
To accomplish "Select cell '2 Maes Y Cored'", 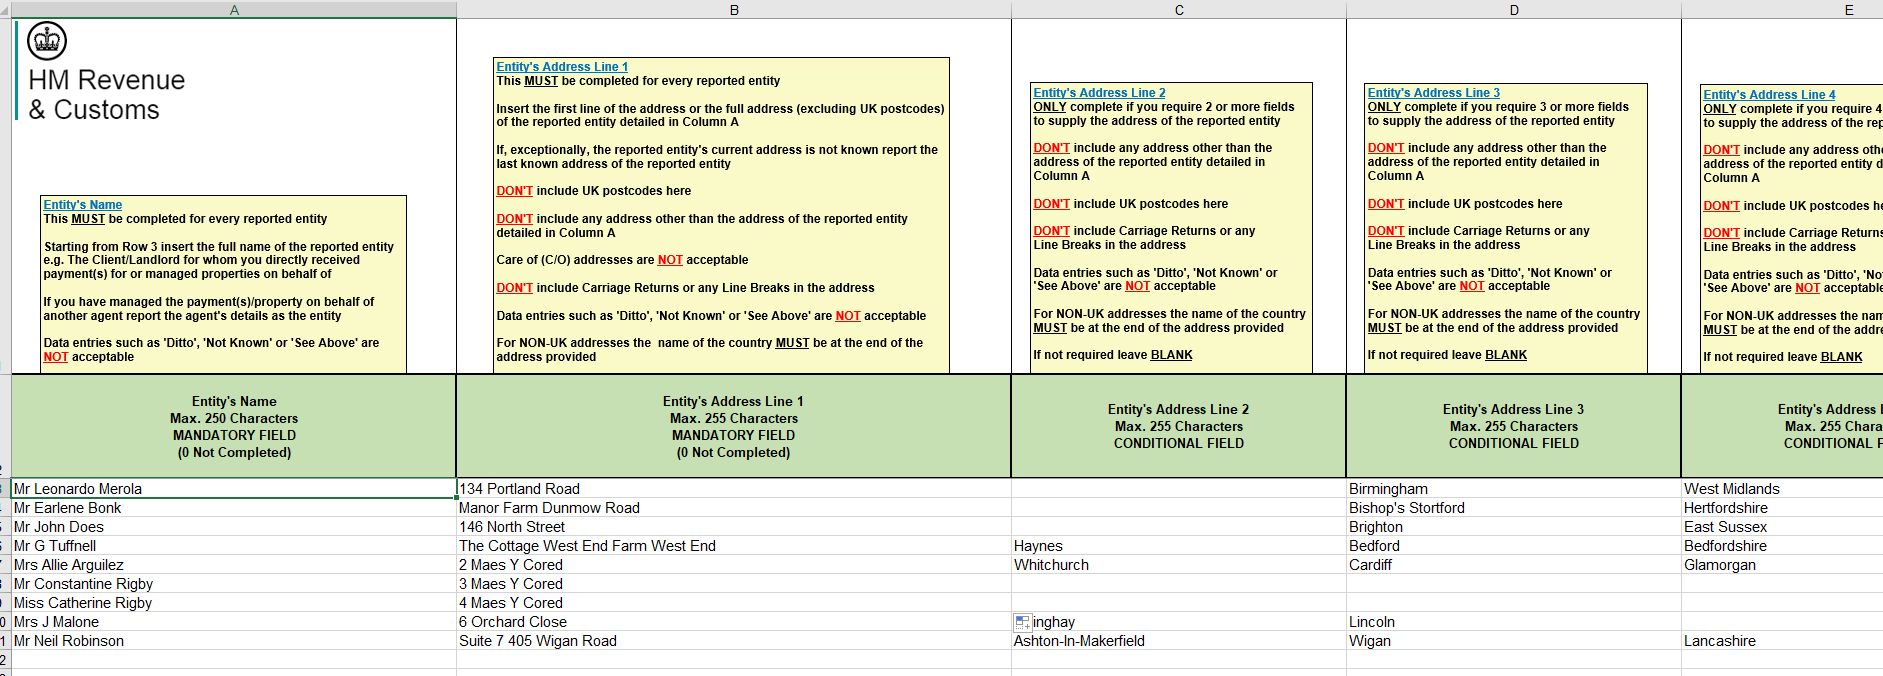I will pos(734,565).
